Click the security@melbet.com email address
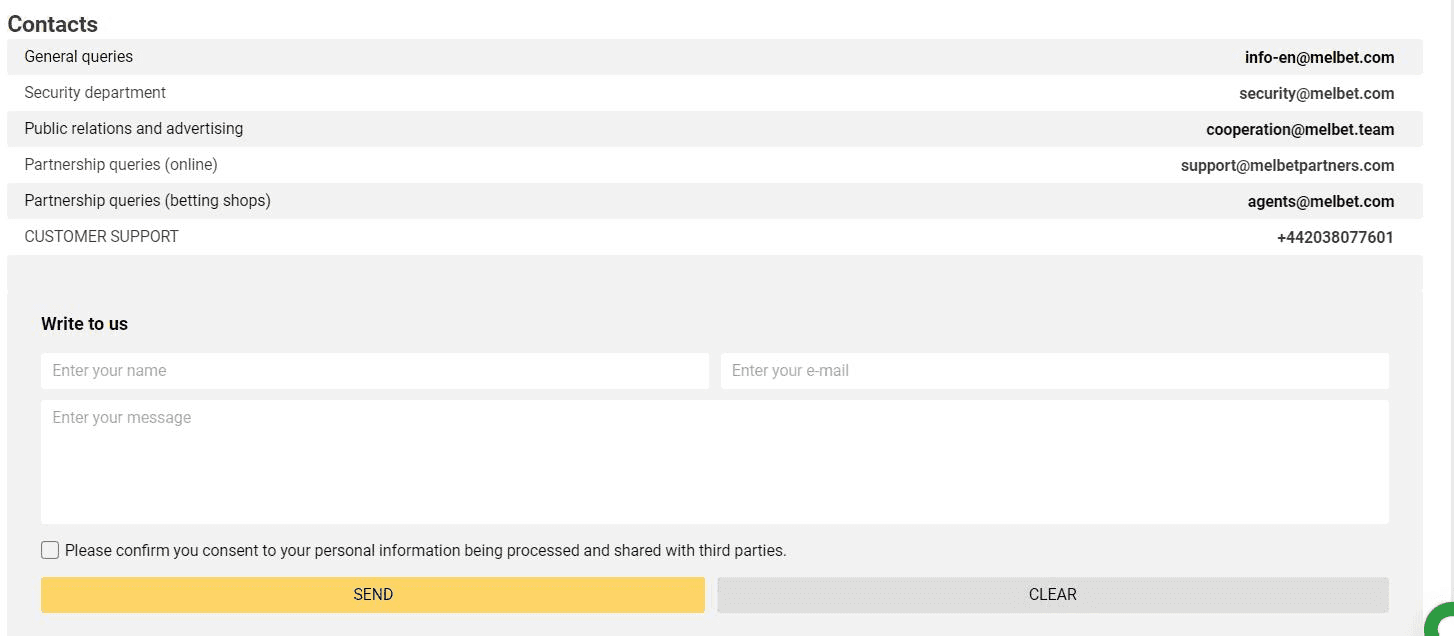Image resolution: width=1454 pixels, height=636 pixels. [x=1316, y=94]
